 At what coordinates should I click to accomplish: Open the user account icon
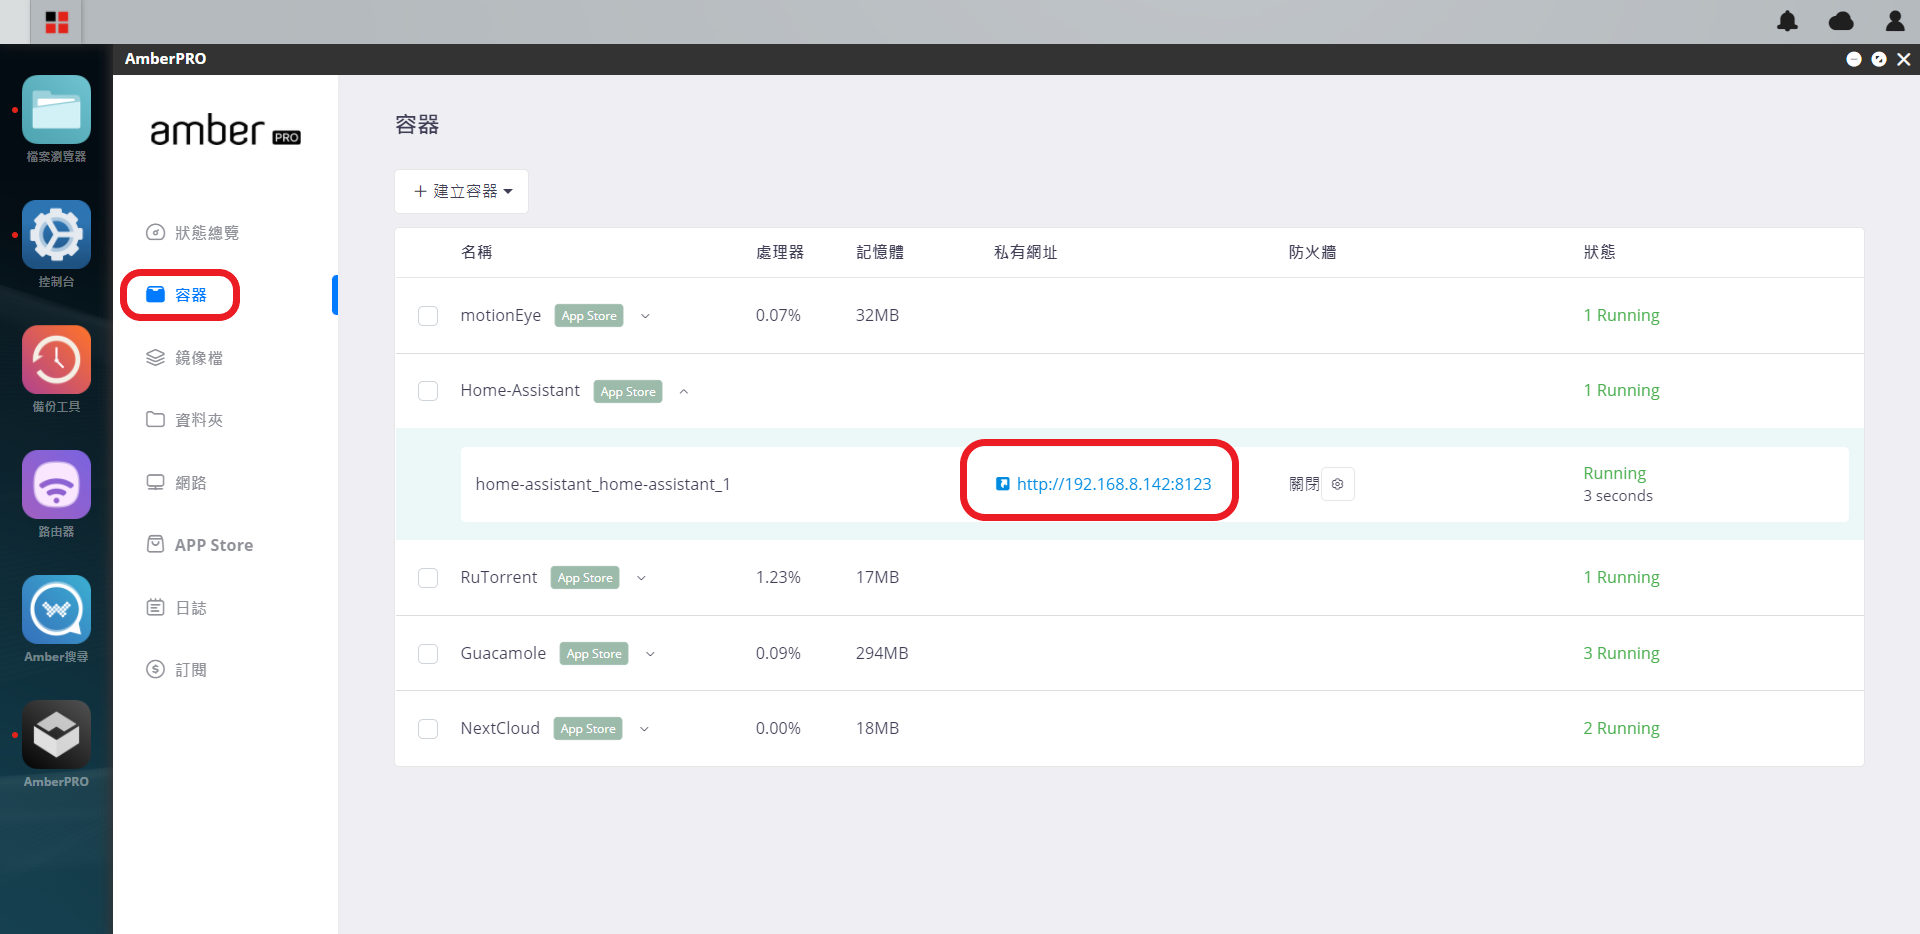1895,21
